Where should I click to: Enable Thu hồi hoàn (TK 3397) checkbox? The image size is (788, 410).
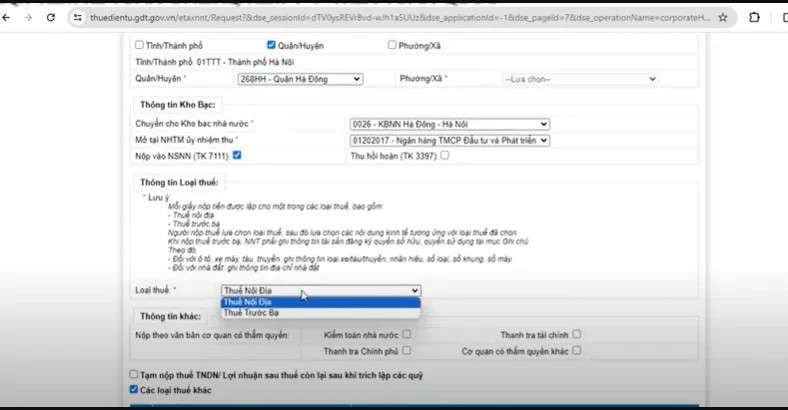(x=444, y=156)
